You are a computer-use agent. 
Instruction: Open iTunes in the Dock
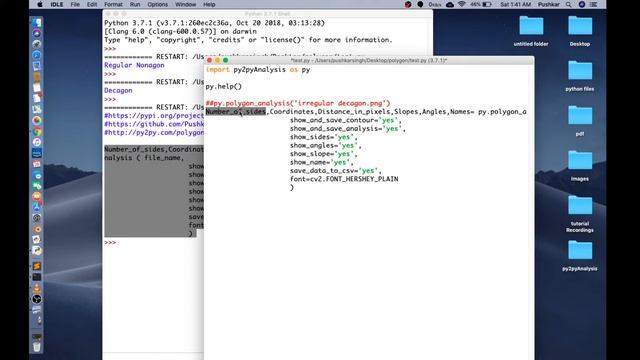click(37, 142)
